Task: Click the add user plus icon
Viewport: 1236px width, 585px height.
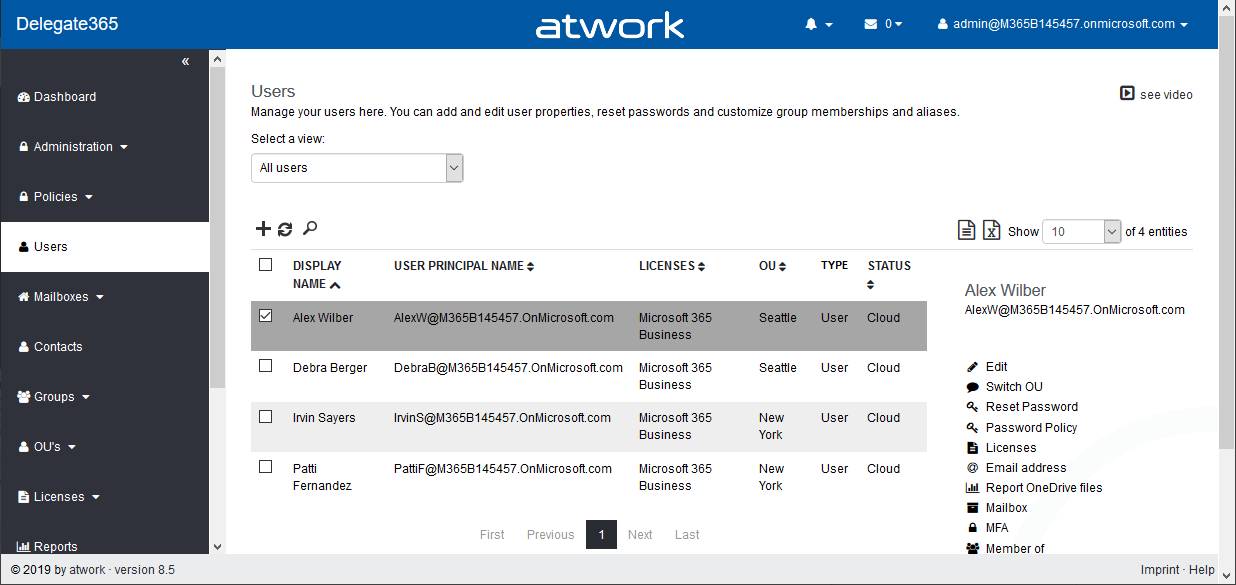Action: pos(263,229)
